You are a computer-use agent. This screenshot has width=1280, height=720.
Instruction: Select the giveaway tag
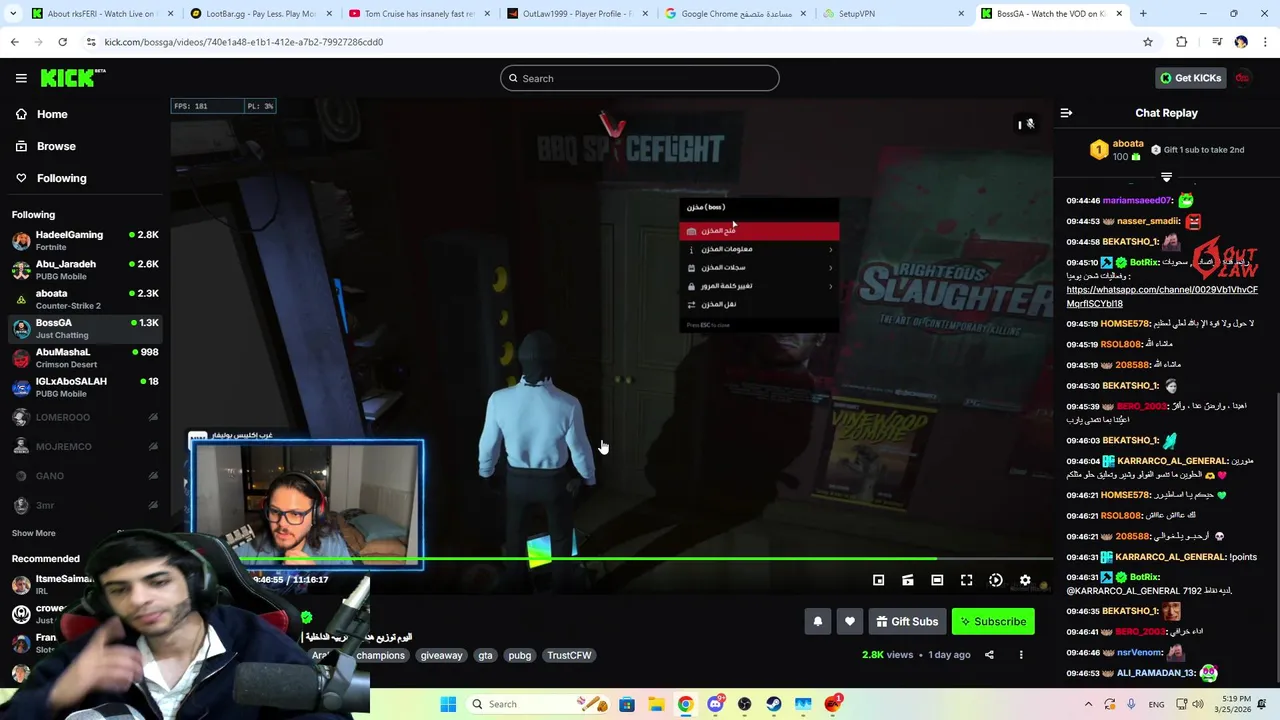(x=441, y=655)
